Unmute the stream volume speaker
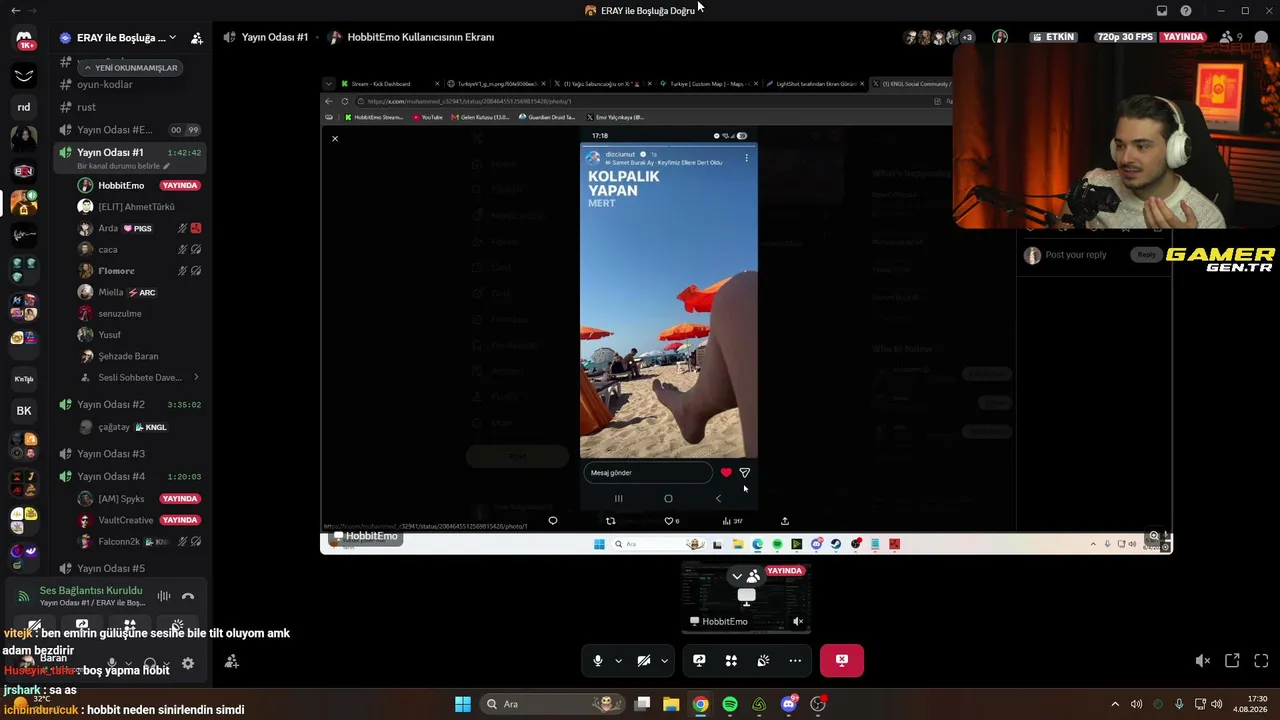The height and width of the screenshot is (720, 1280). tap(1203, 660)
